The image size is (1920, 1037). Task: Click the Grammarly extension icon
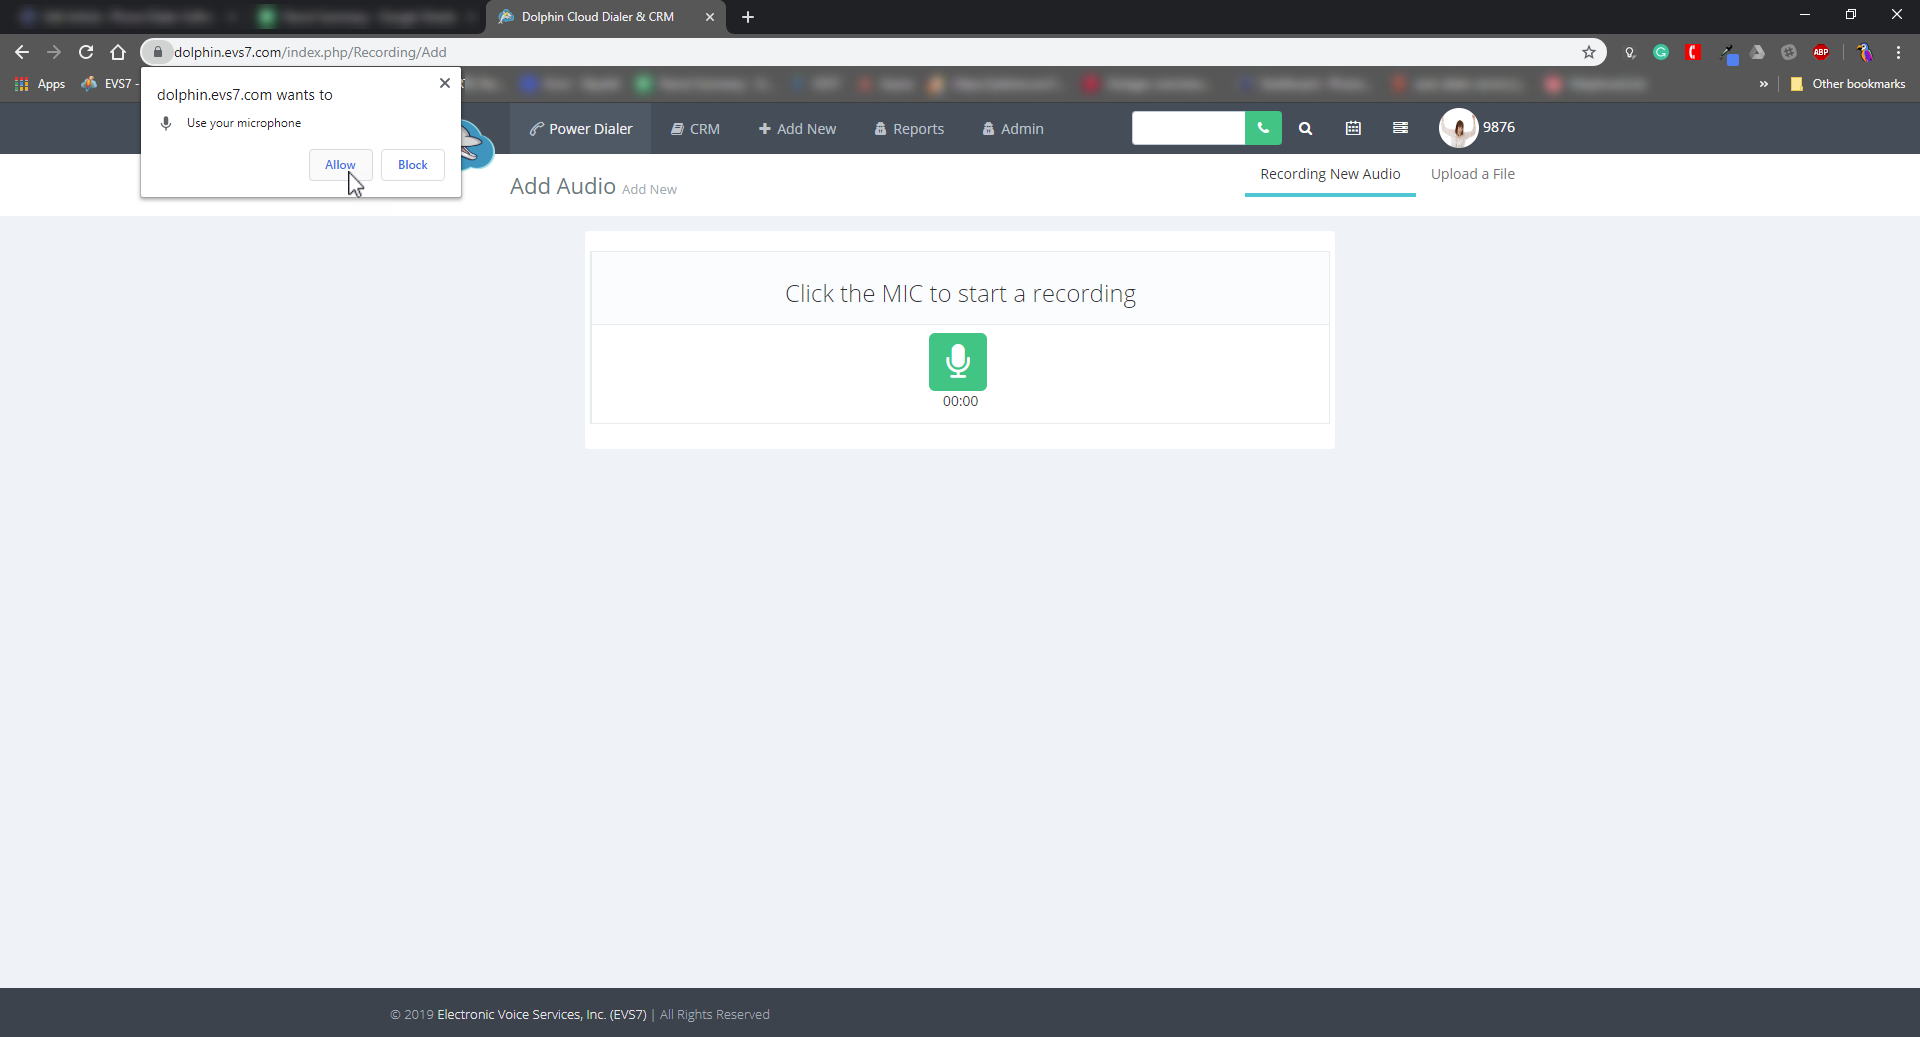[x=1661, y=52]
